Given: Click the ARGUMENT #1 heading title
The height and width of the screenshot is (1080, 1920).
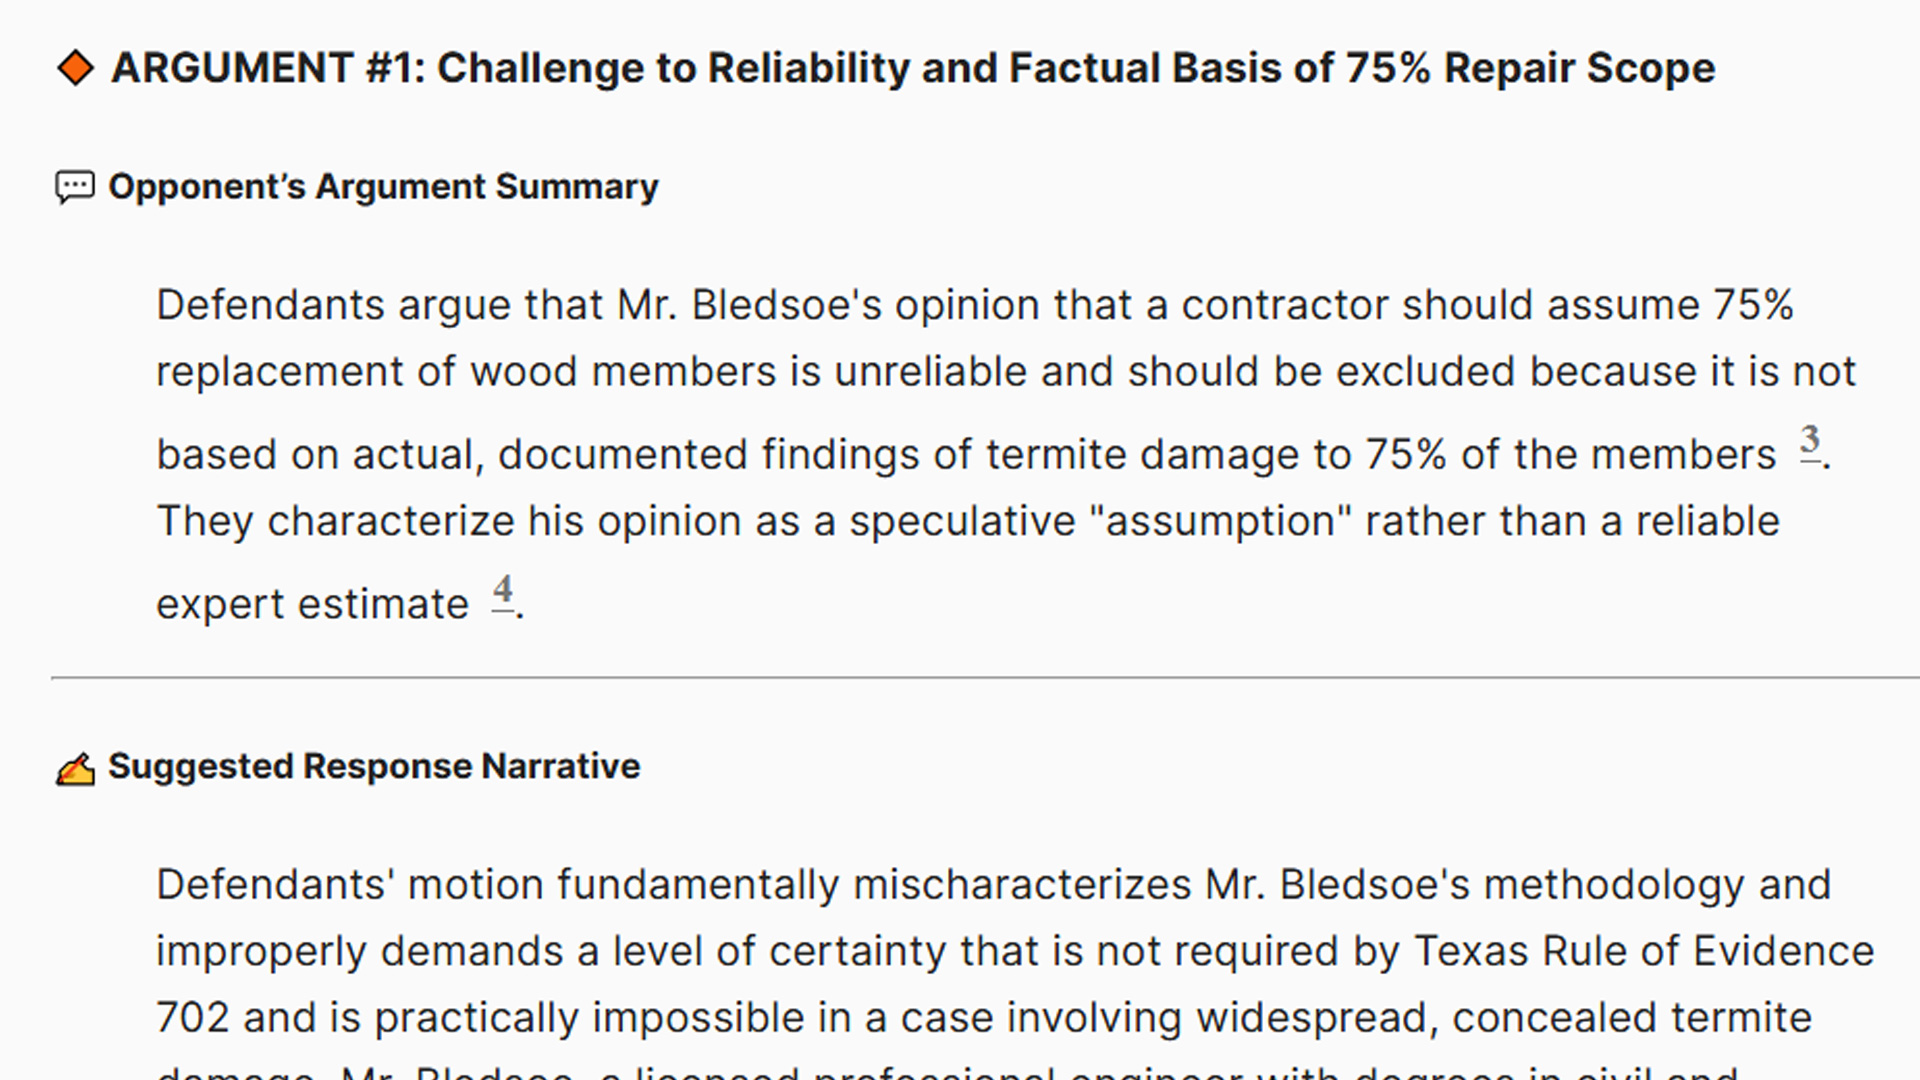Looking at the screenshot, I should [912, 68].
